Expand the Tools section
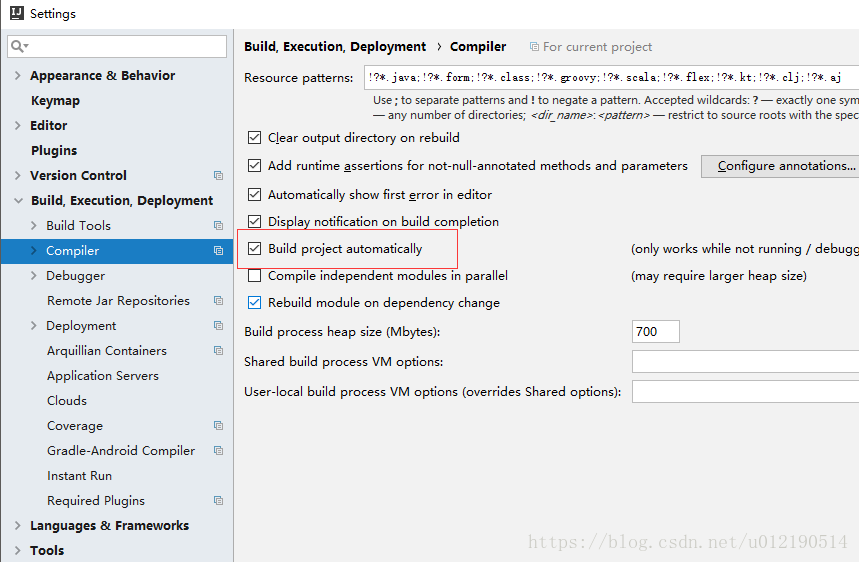Image resolution: width=859 pixels, height=562 pixels. (18, 550)
